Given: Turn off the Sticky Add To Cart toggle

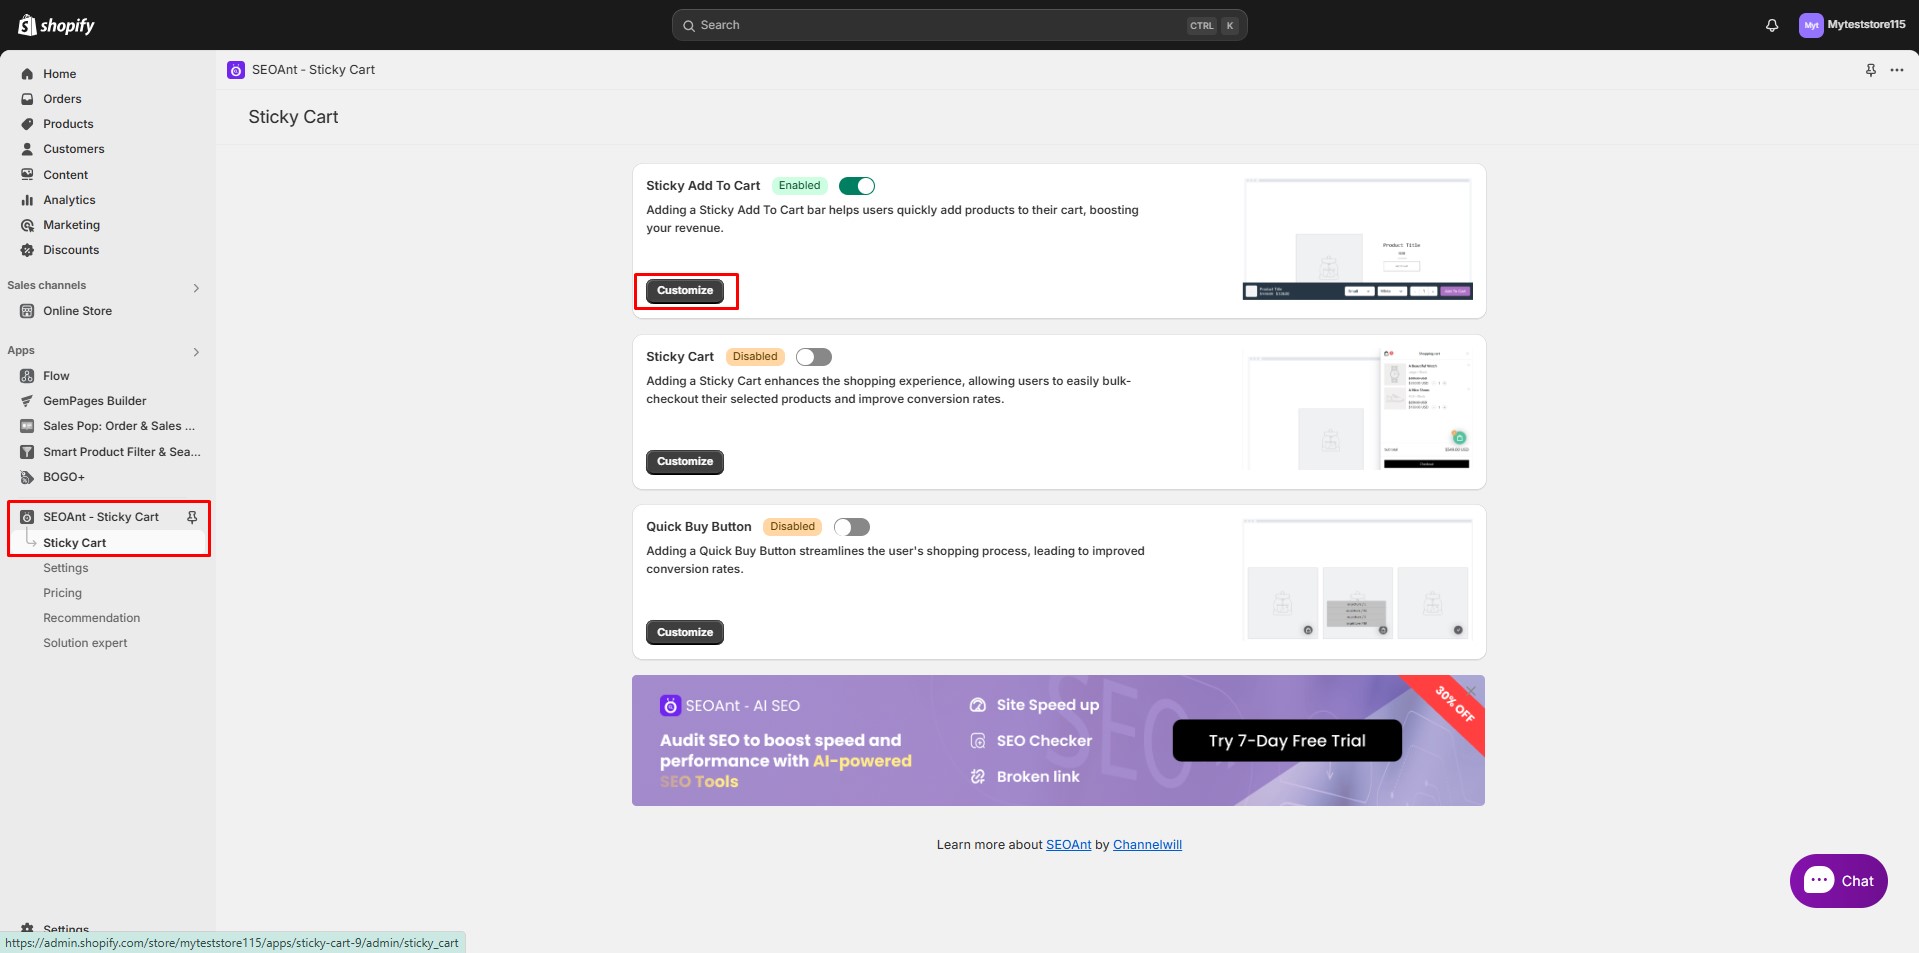Looking at the screenshot, I should [857, 186].
